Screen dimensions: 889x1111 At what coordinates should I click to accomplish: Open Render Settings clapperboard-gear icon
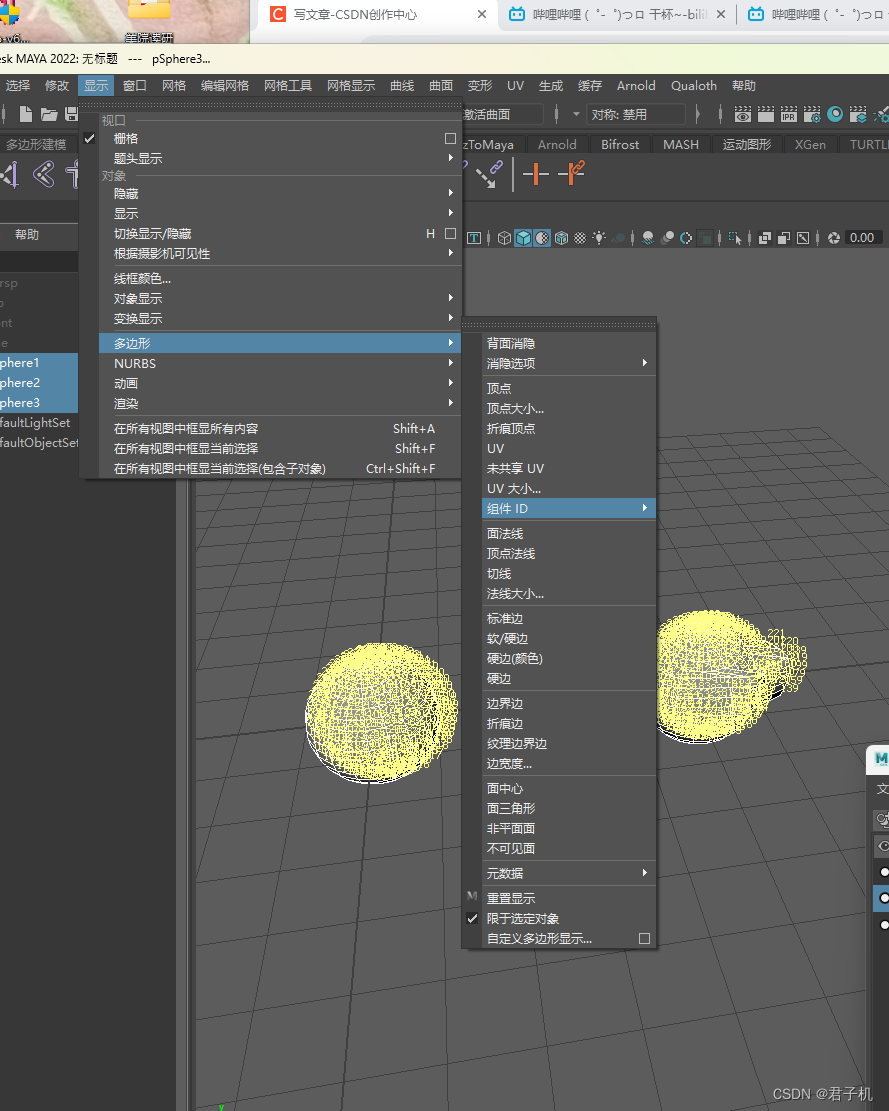(812, 114)
